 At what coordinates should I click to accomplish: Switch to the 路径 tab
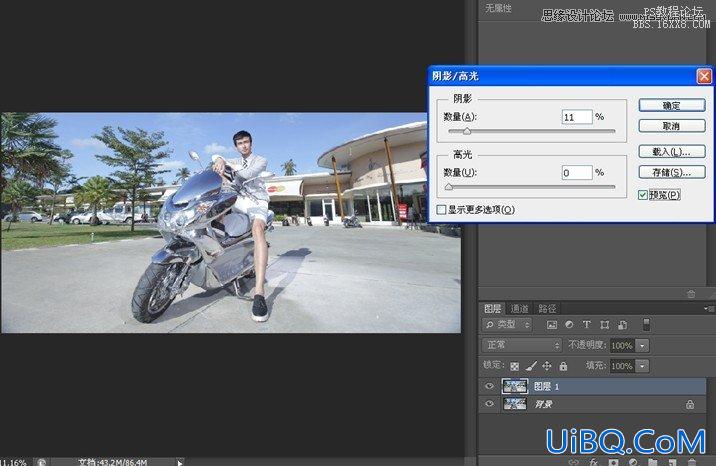point(547,309)
